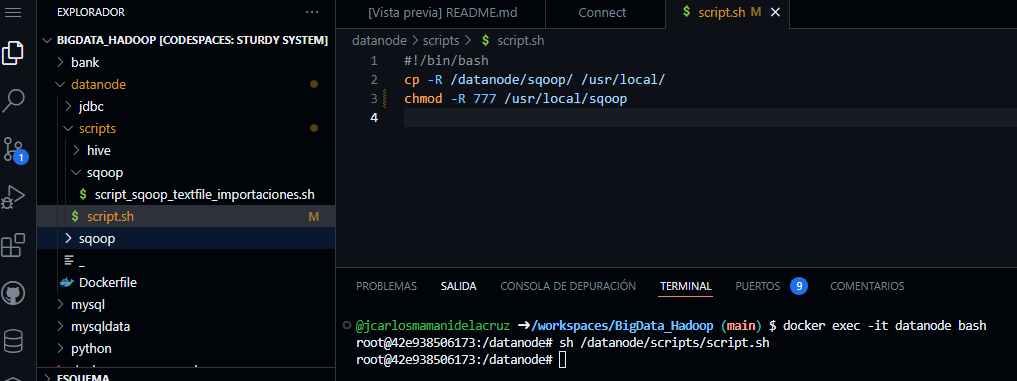Open the database icon in activity bar
The width and height of the screenshot is (1017, 381).
(13, 341)
